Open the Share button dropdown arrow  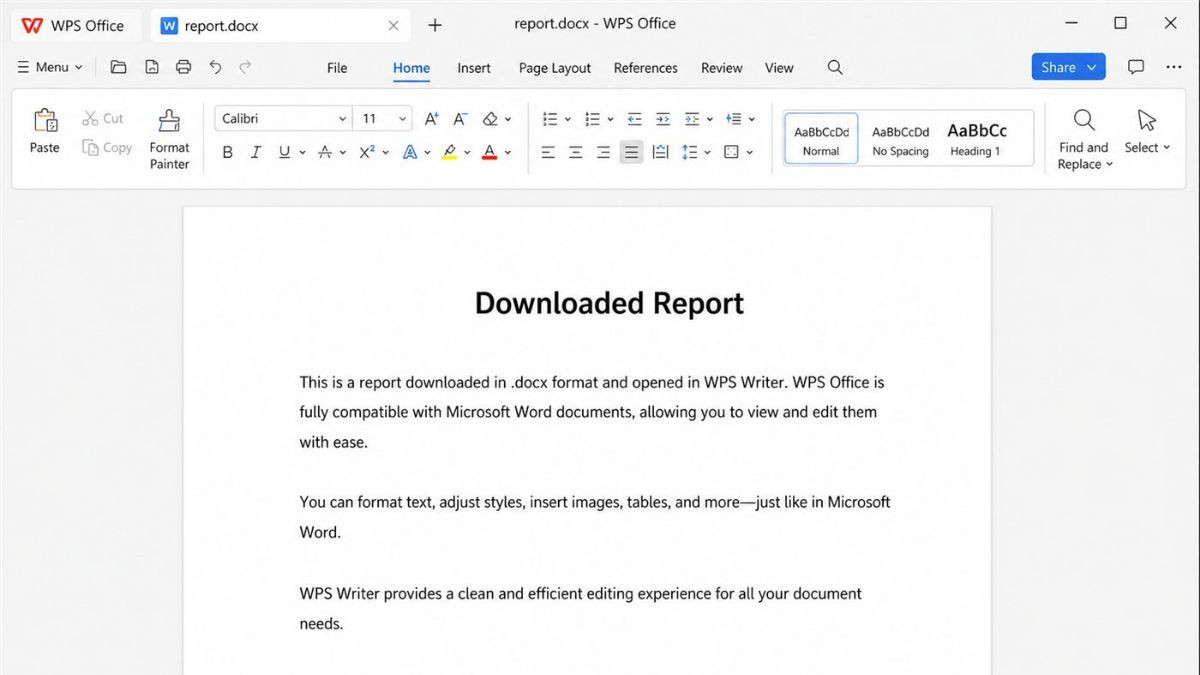click(x=1092, y=67)
